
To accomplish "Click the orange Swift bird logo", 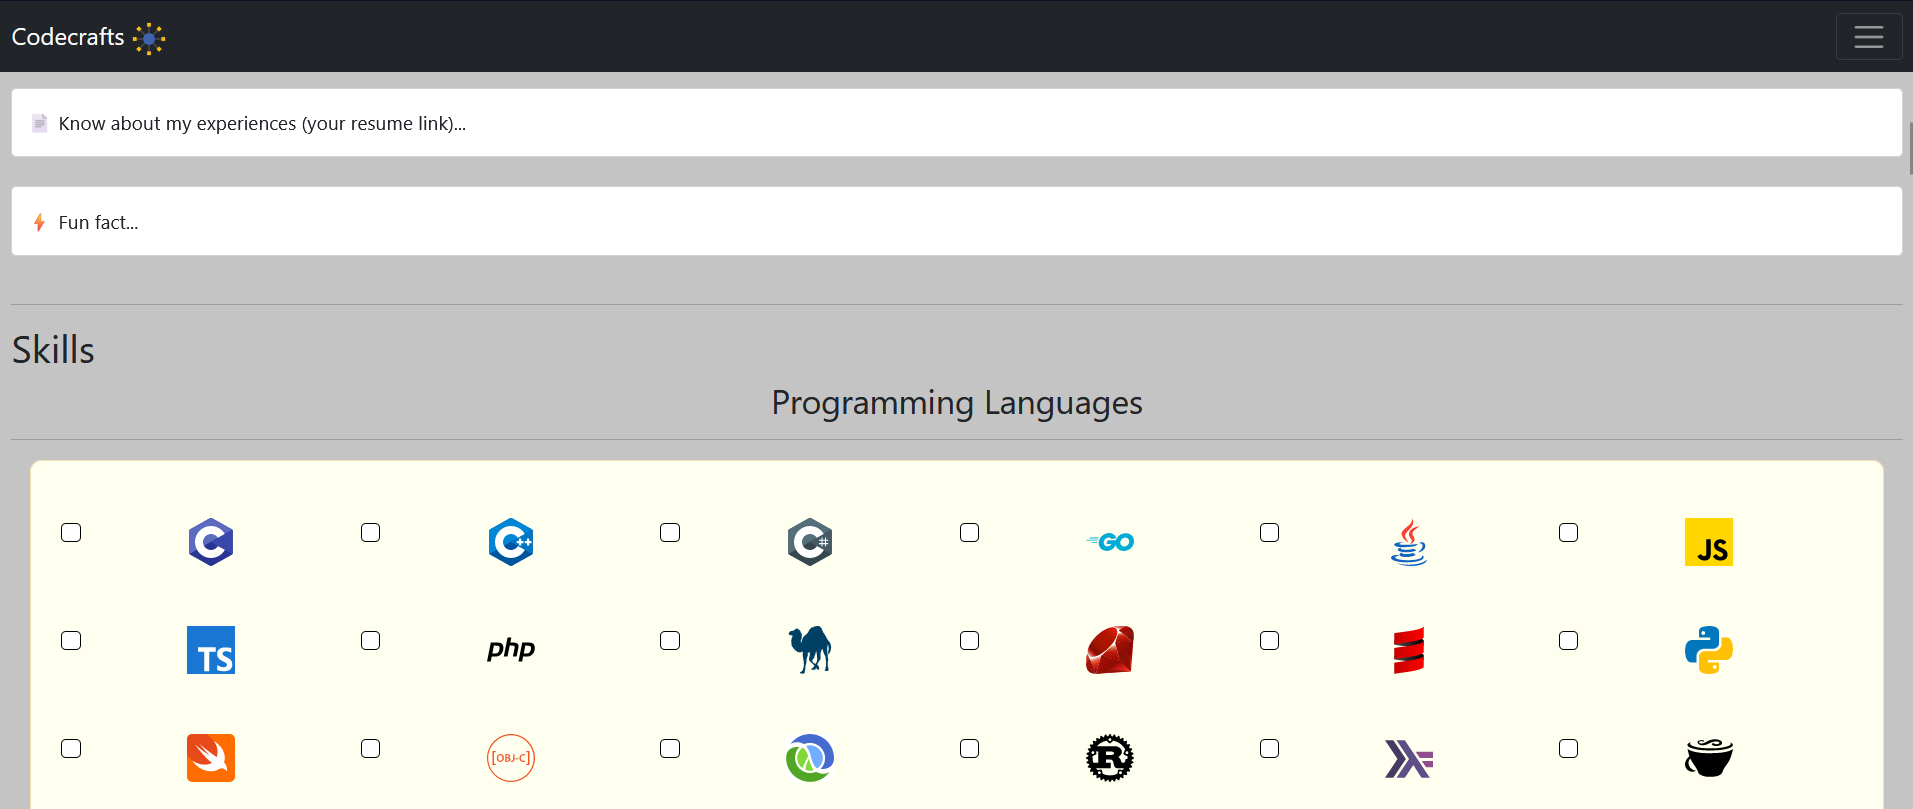I will 211,758.
